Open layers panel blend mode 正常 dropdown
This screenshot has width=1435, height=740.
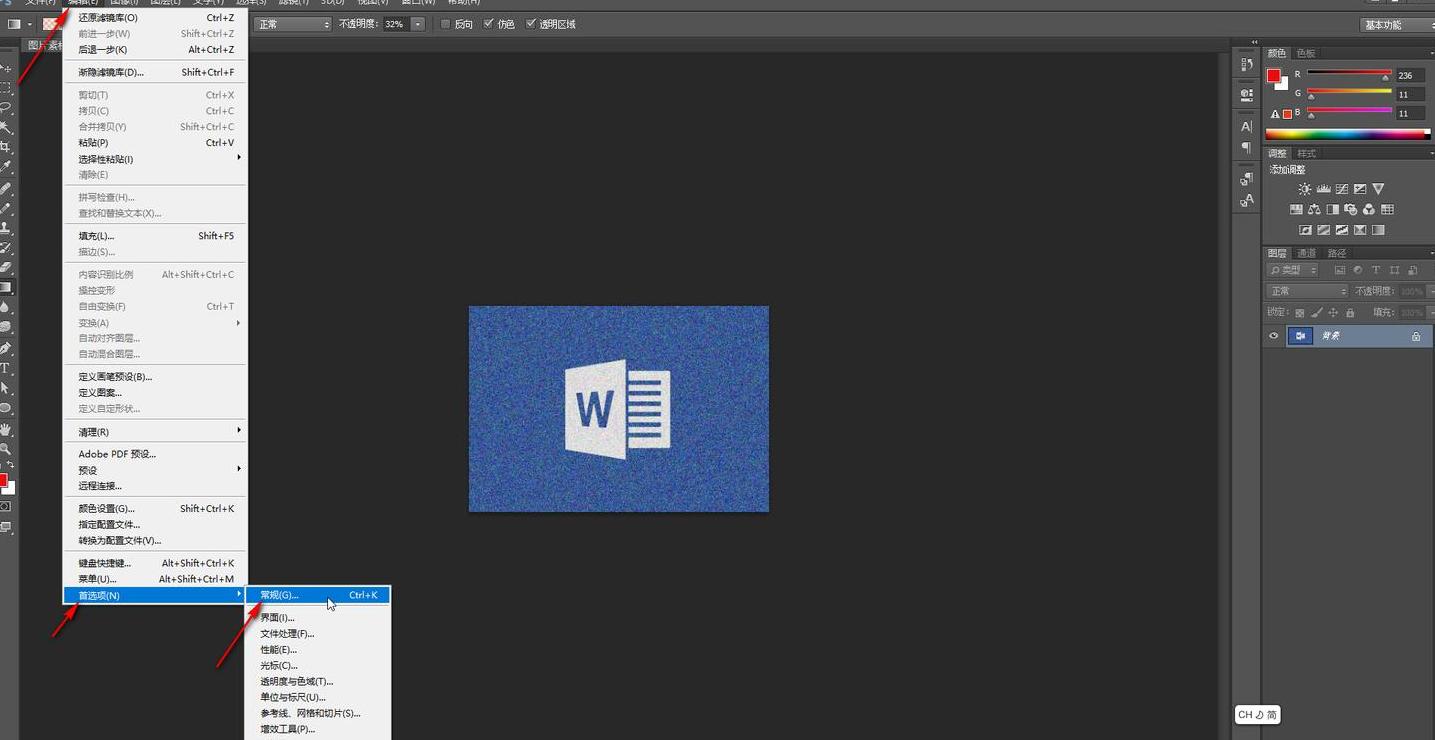(x=1308, y=291)
